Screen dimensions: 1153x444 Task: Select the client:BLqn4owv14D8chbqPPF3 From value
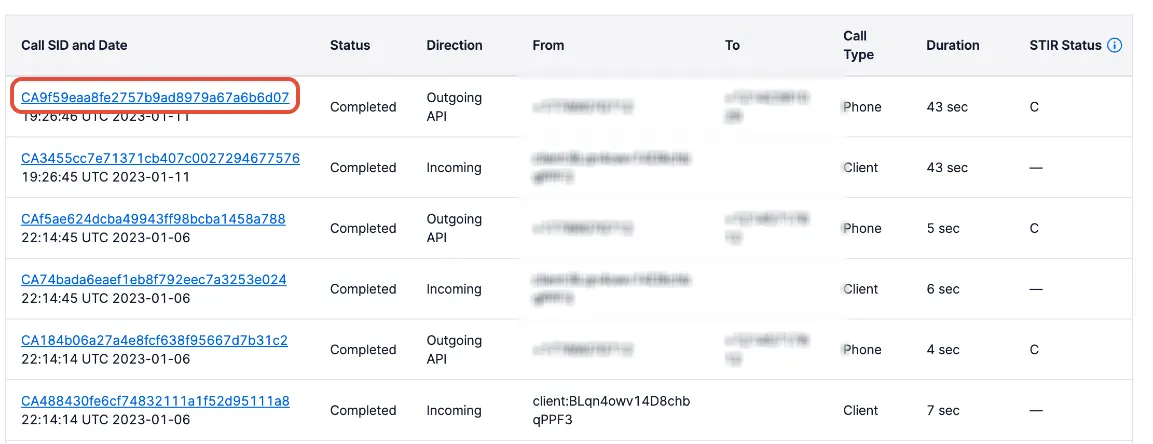612,411
